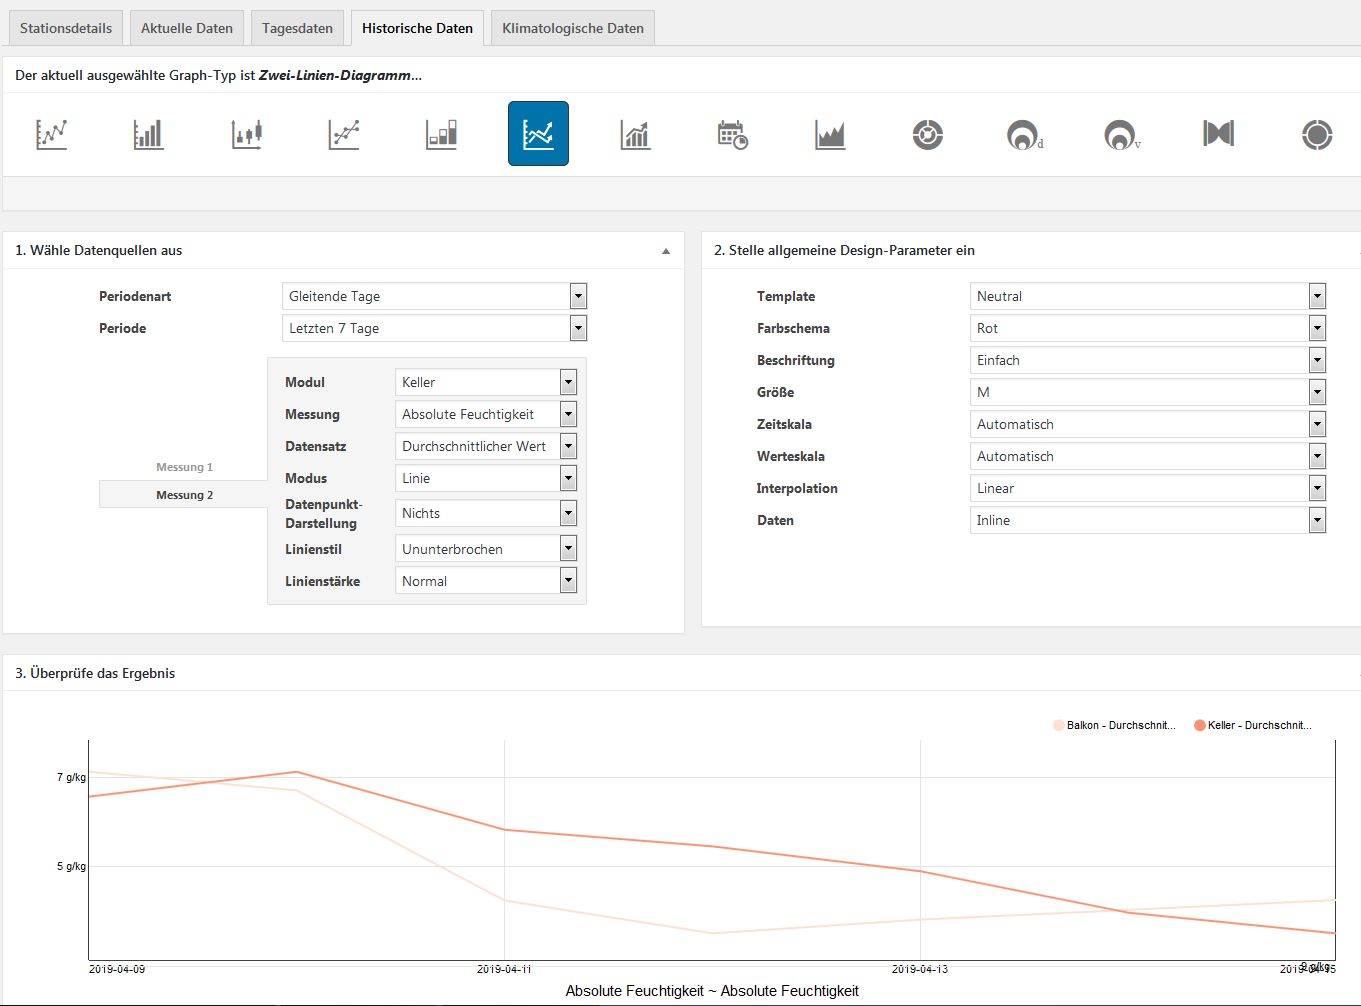The width and height of the screenshot is (1361, 1006).
Task: Collapse the 'Wähle Datenquellen aus' panel
Action: point(666,251)
